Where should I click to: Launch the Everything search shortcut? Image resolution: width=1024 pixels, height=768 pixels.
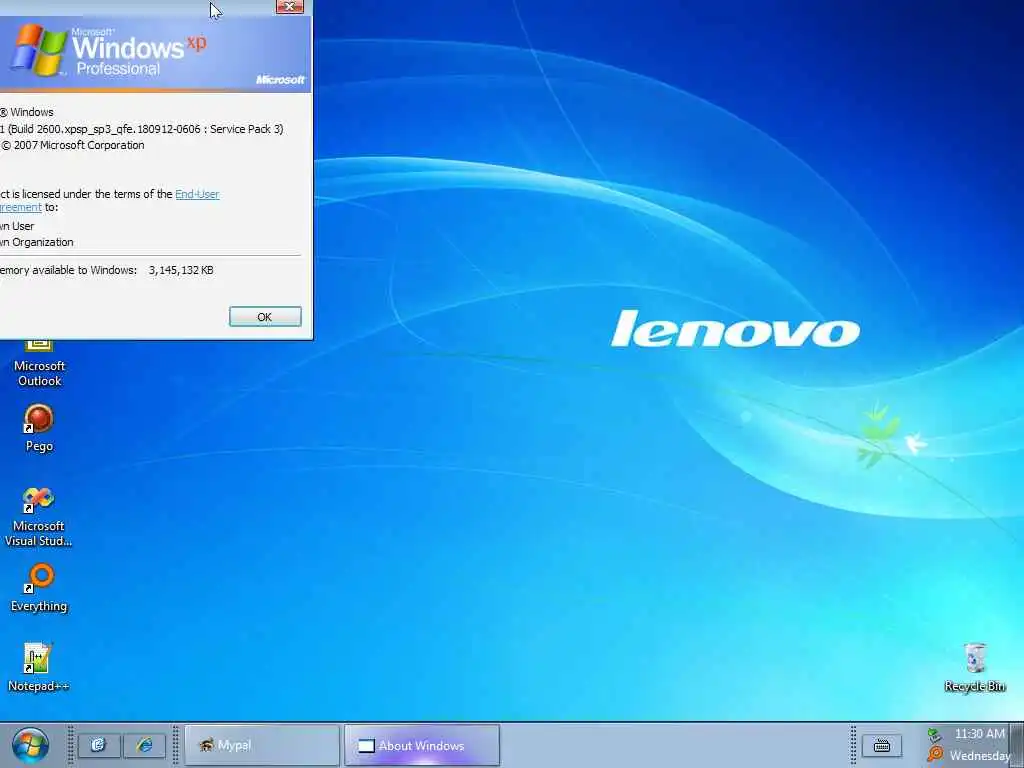coord(39,588)
